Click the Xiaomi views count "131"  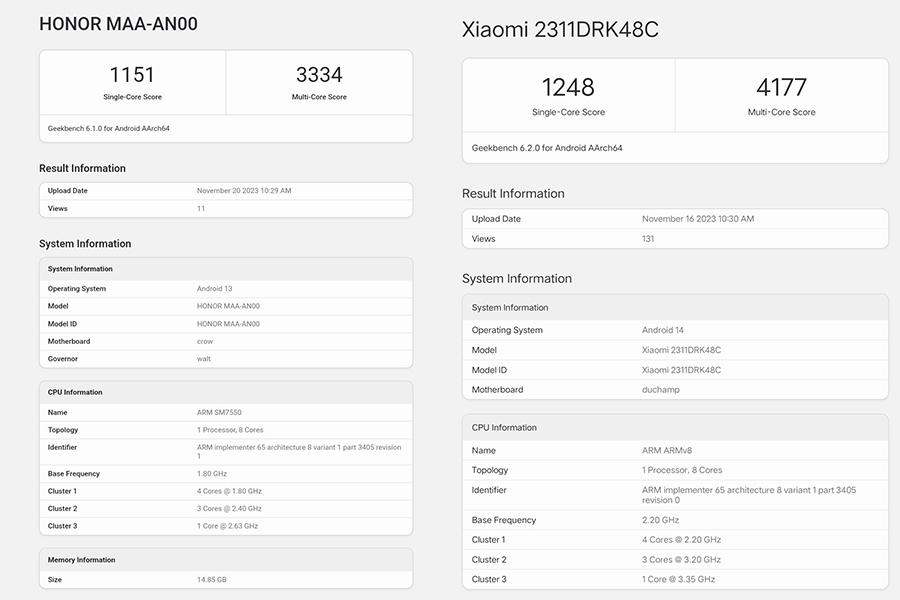click(648, 239)
